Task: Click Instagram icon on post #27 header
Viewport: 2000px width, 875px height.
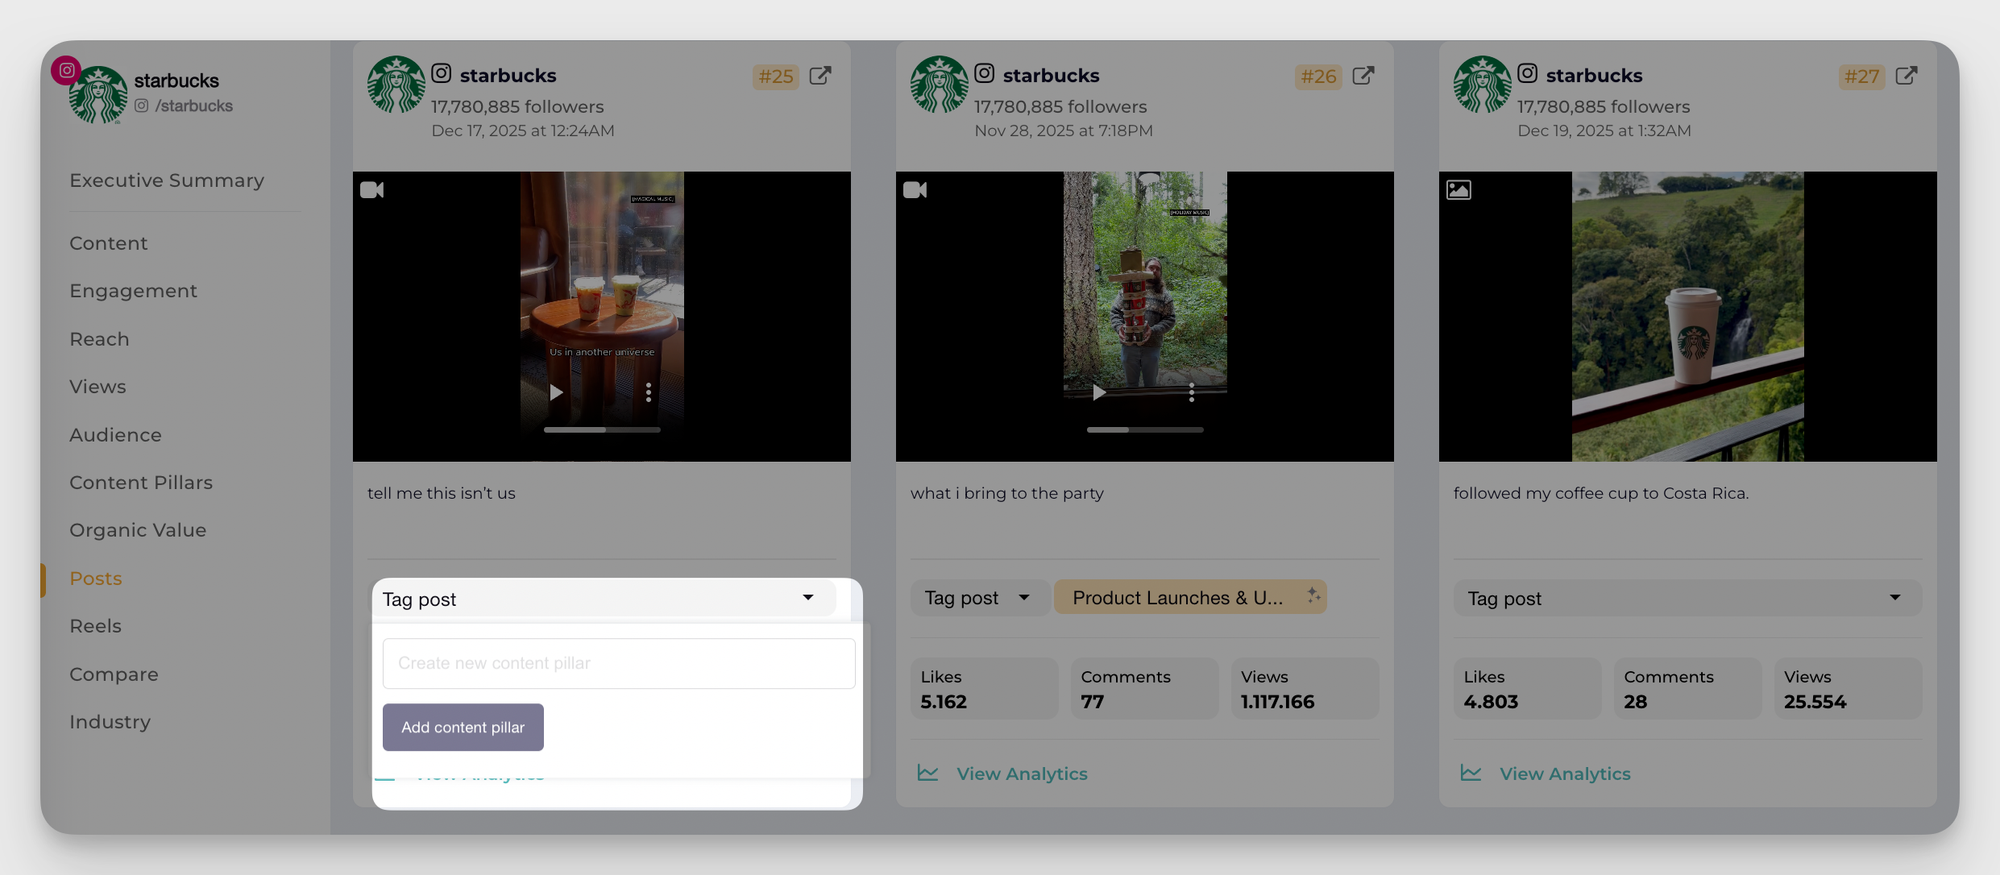Action: pos(1527,73)
